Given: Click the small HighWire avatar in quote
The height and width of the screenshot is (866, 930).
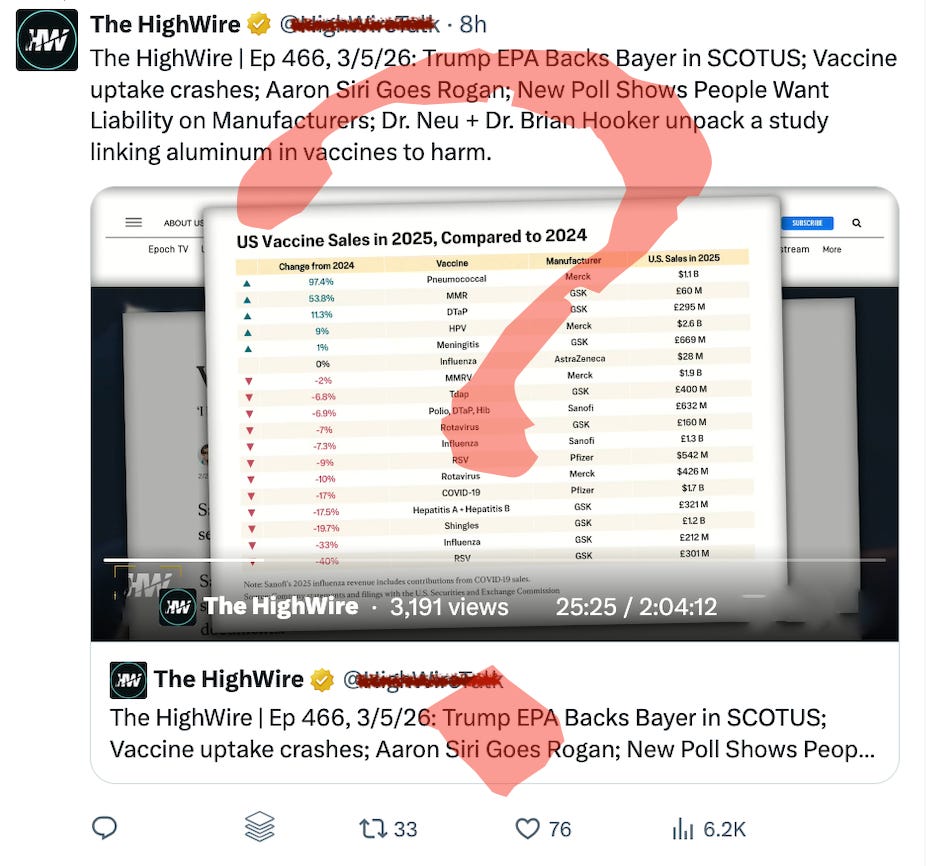Looking at the screenshot, I should [128, 680].
